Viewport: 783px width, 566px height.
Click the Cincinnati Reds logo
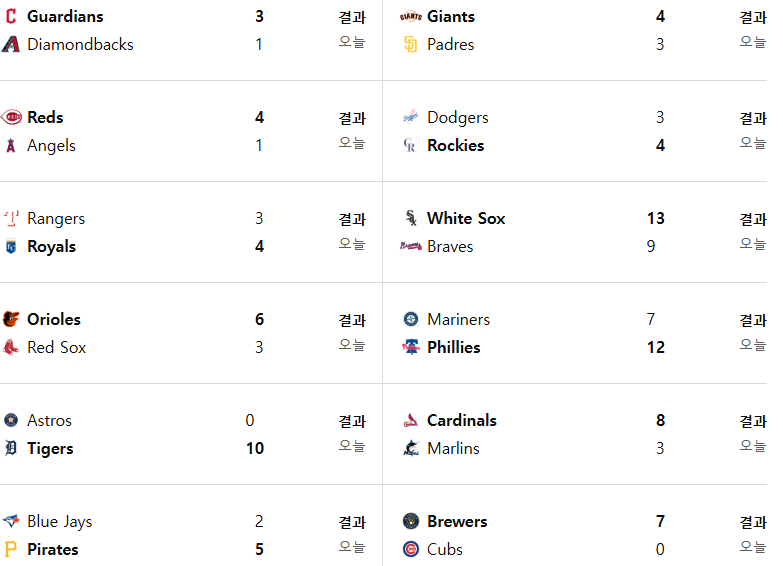(x=11, y=117)
